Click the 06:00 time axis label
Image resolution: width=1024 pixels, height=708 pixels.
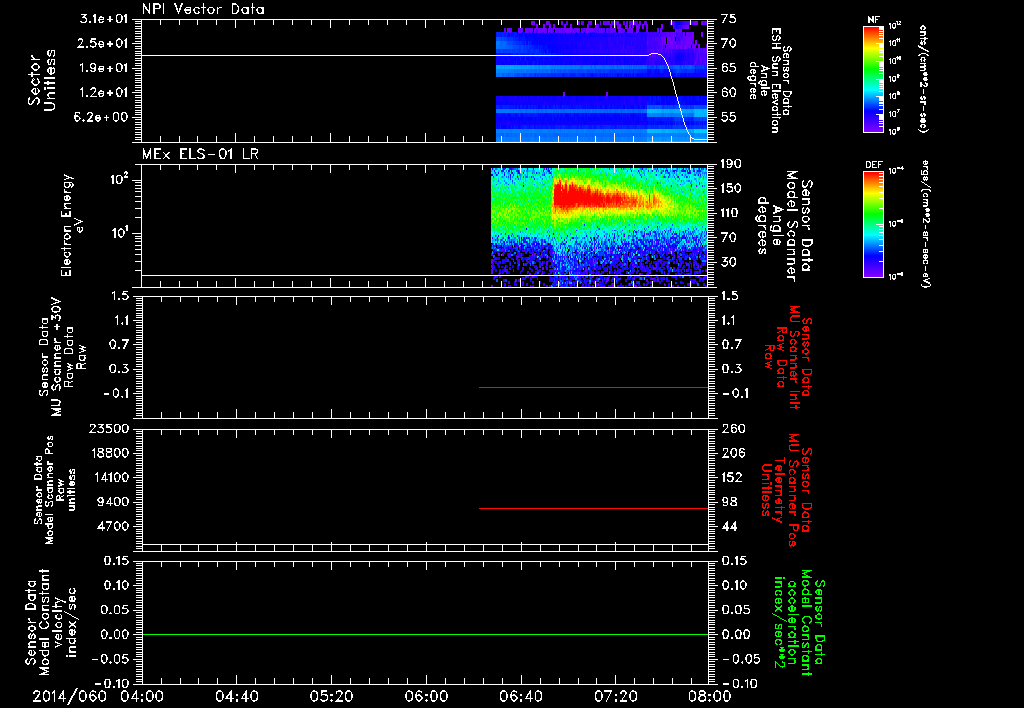point(426,696)
